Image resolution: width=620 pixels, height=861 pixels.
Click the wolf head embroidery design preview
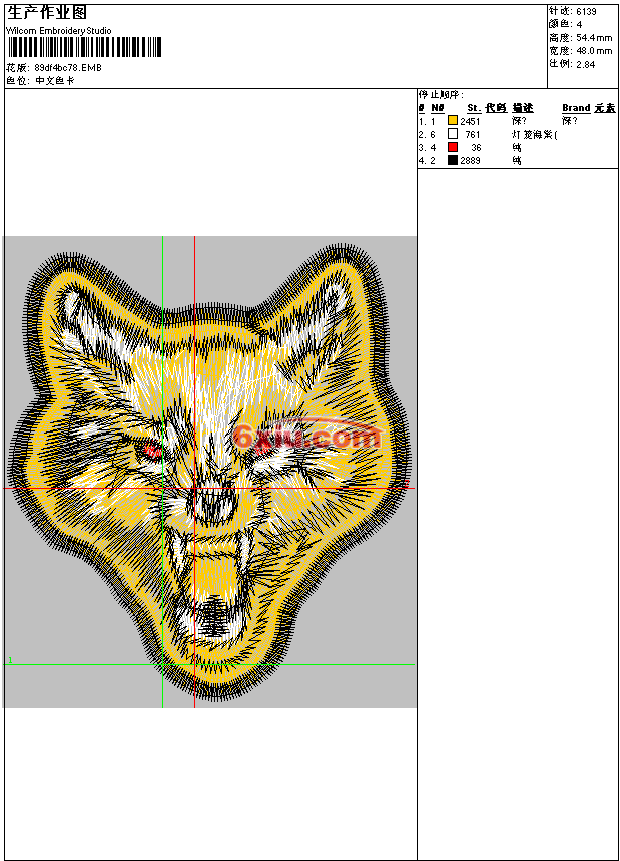210,472
